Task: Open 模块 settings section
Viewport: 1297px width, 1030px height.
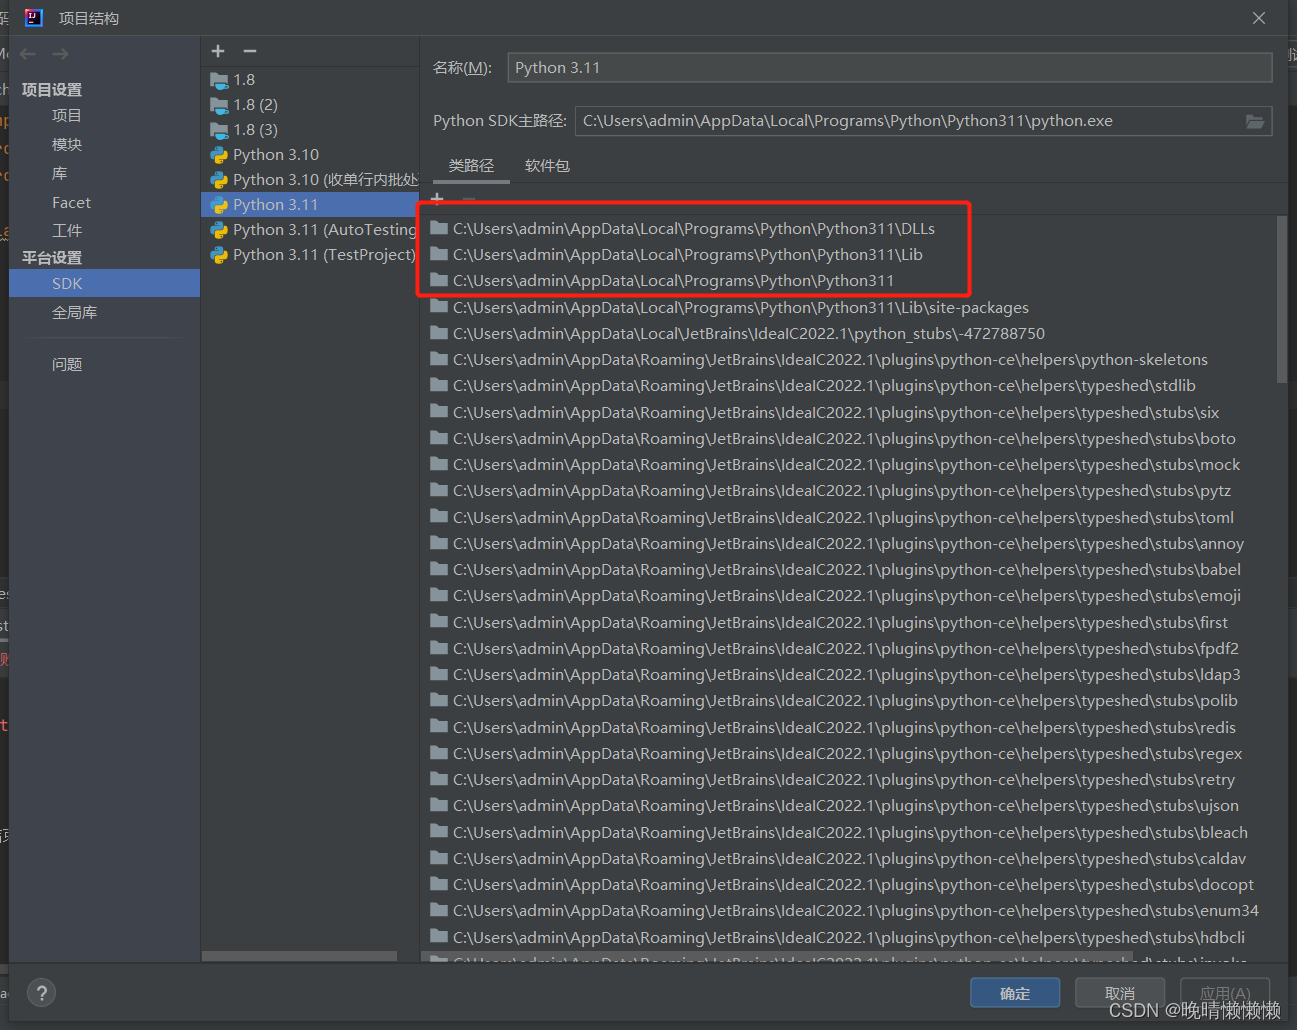Action: [x=67, y=145]
